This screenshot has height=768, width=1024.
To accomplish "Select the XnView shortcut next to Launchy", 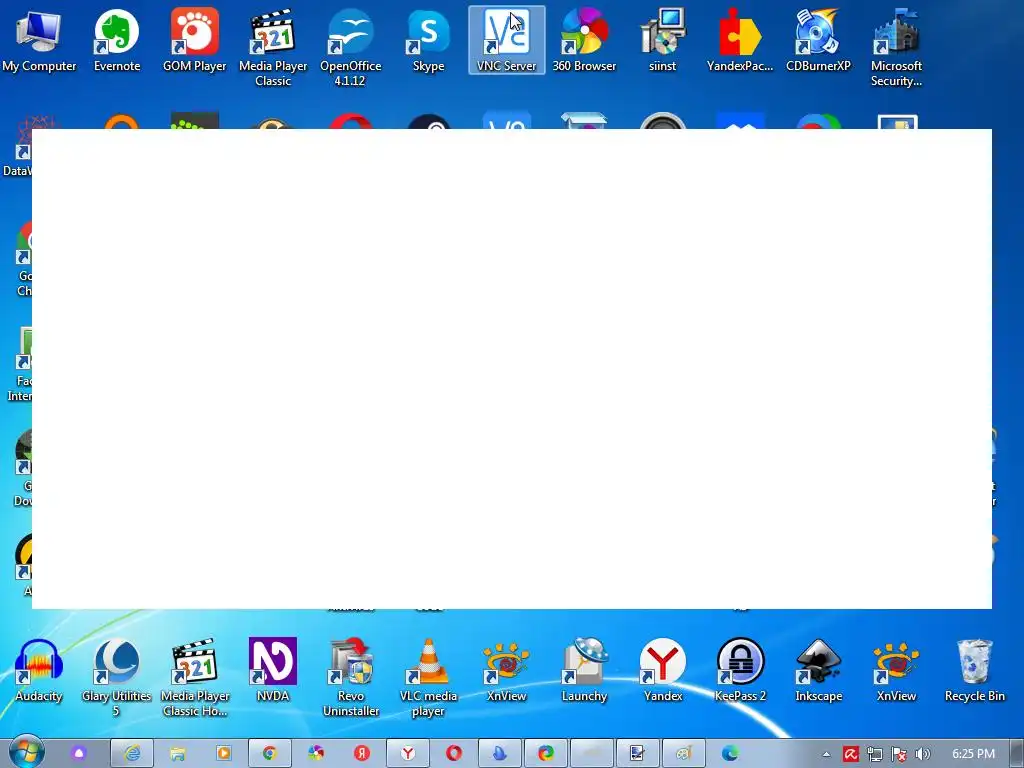I will tap(507, 671).
